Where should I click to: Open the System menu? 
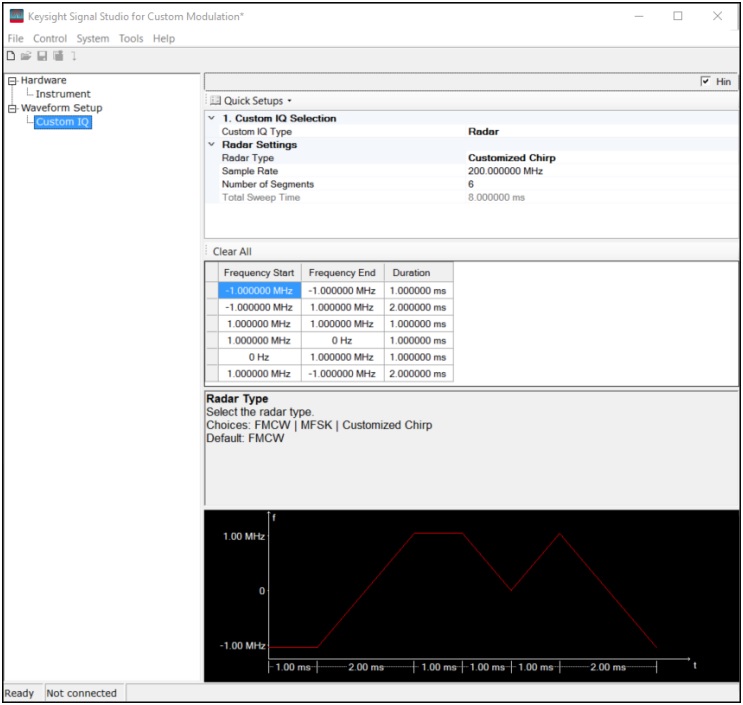(x=93, y=38)
